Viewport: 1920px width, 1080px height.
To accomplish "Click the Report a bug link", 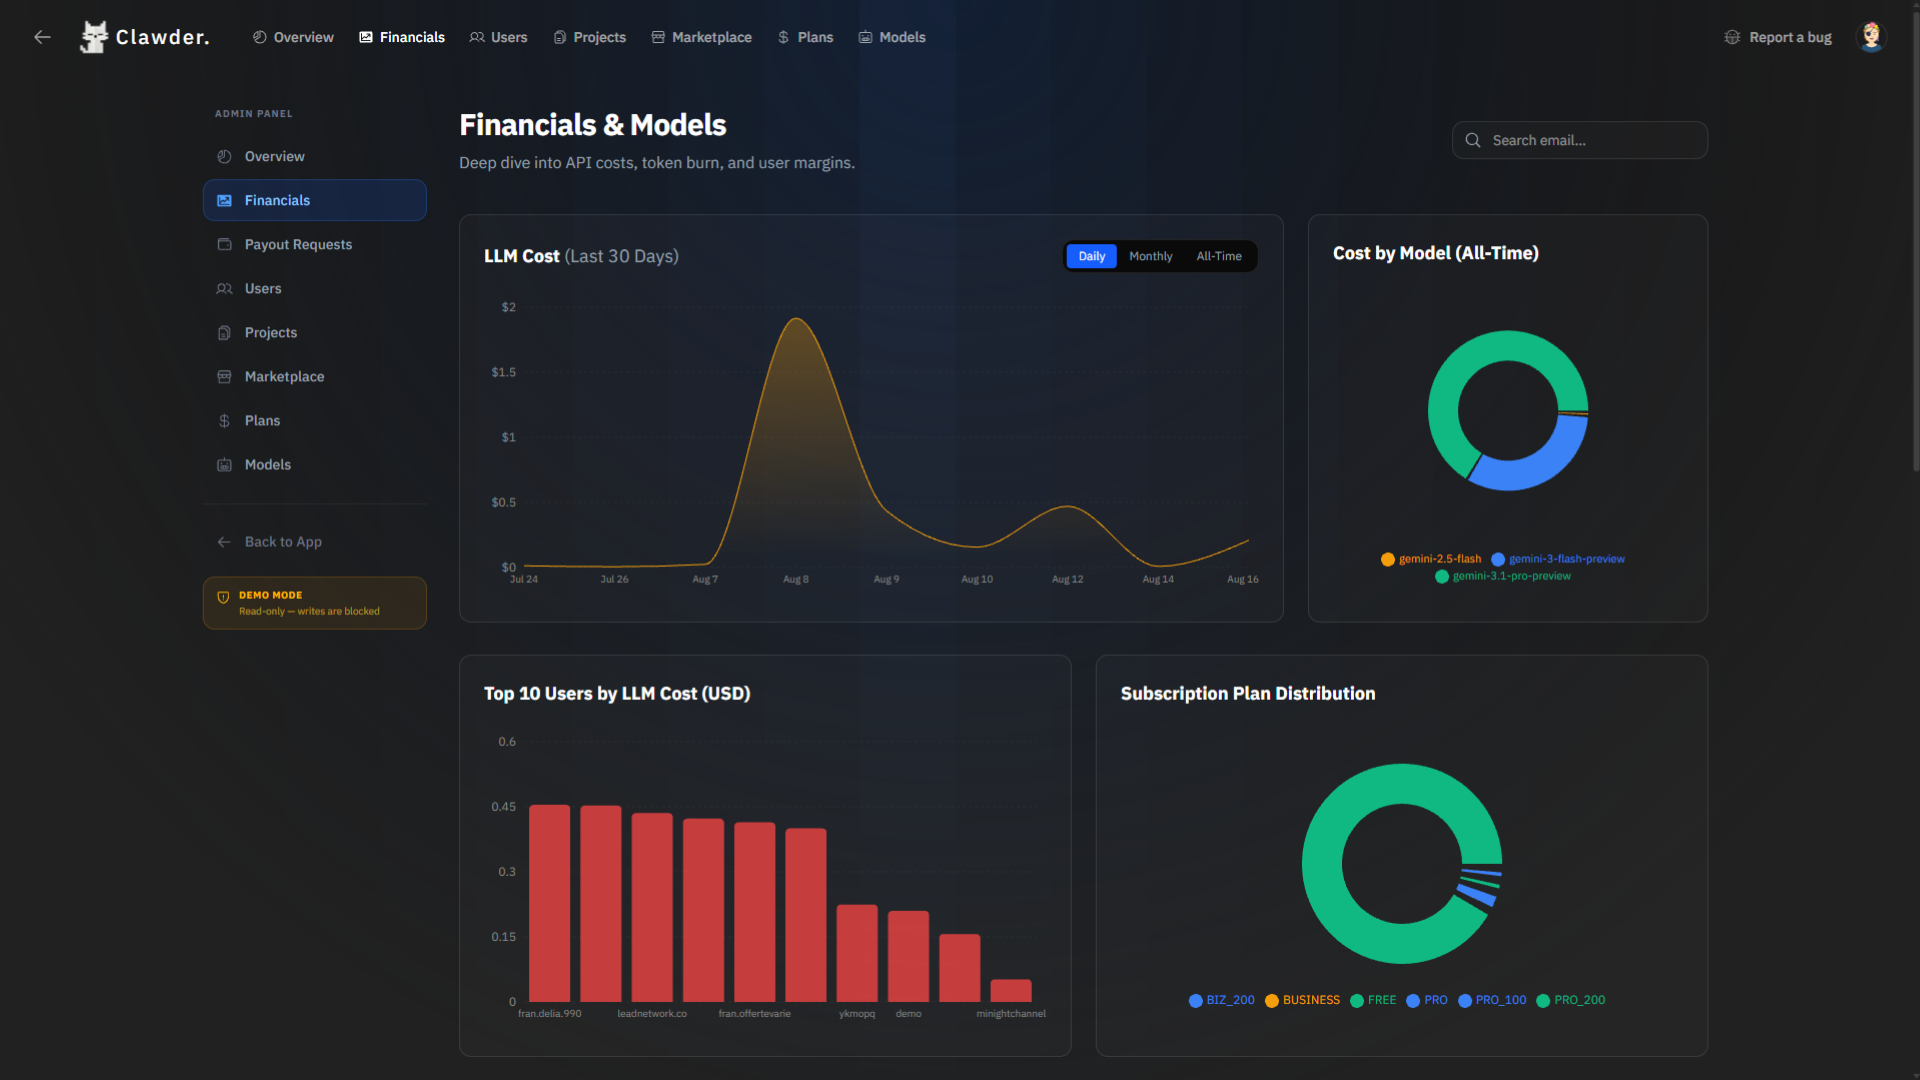I will [x=1778, y=37].
